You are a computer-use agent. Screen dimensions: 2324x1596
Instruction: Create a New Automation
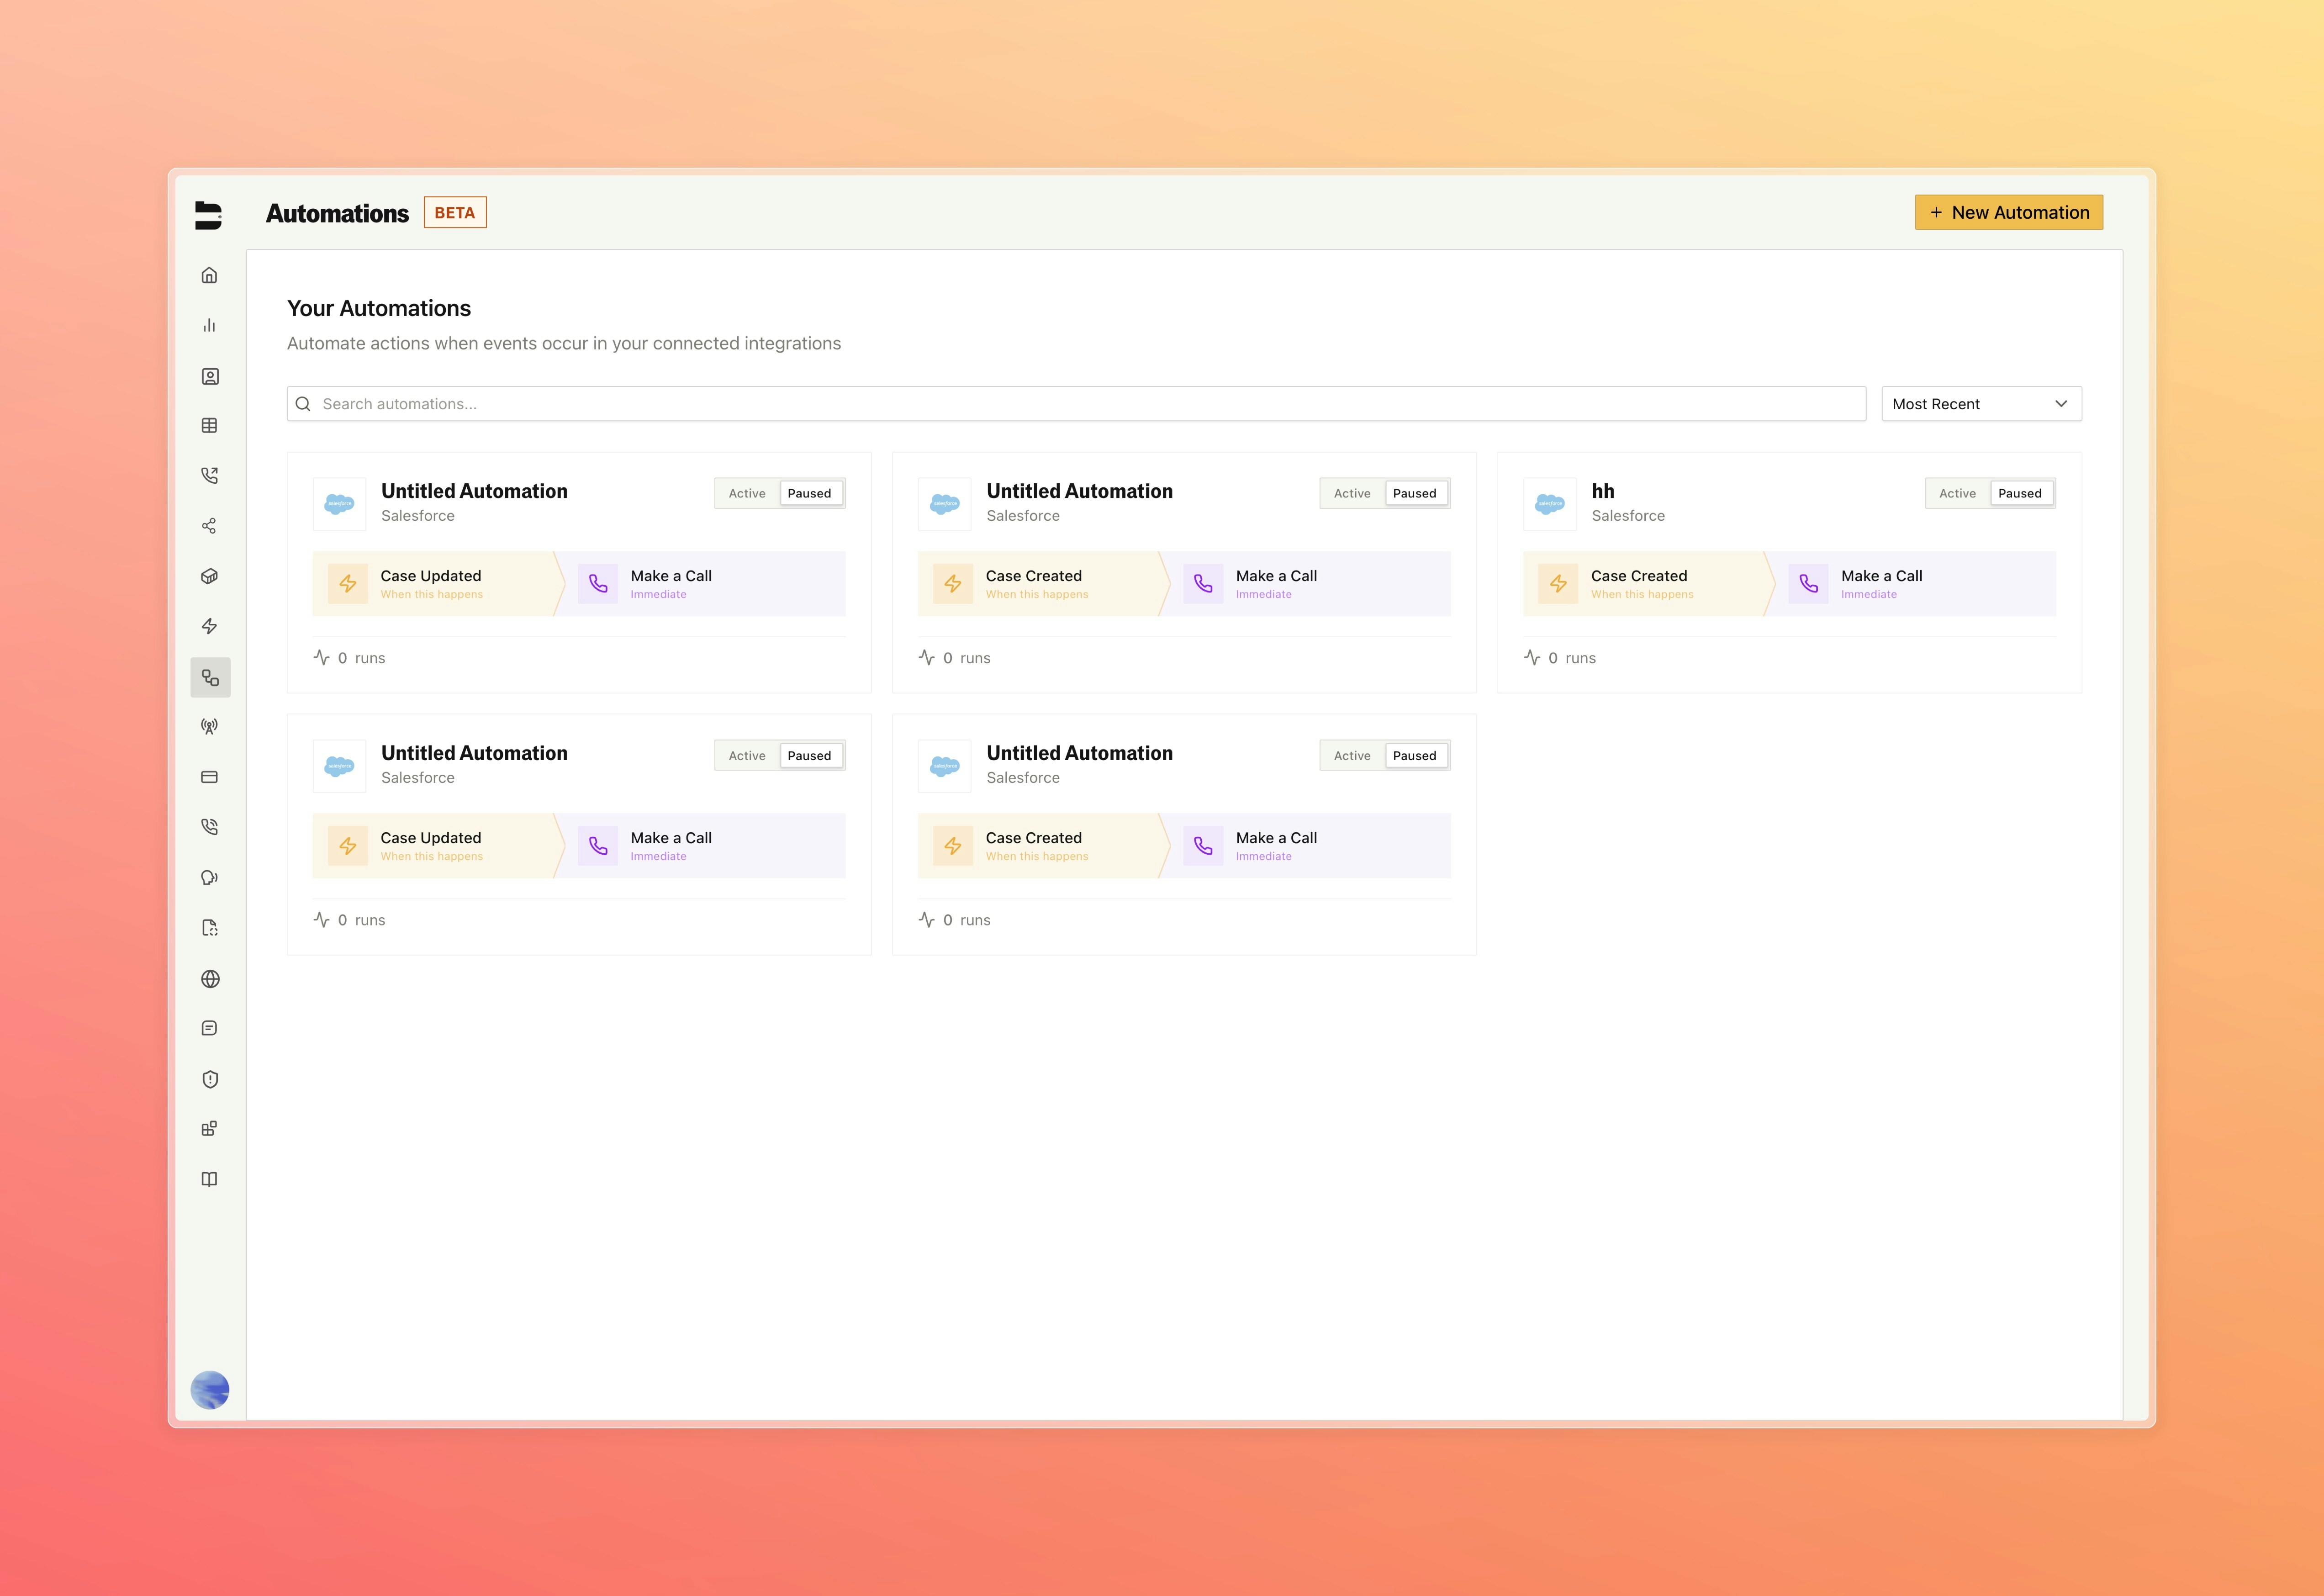pyautogui.click(x=2008, y=212)
